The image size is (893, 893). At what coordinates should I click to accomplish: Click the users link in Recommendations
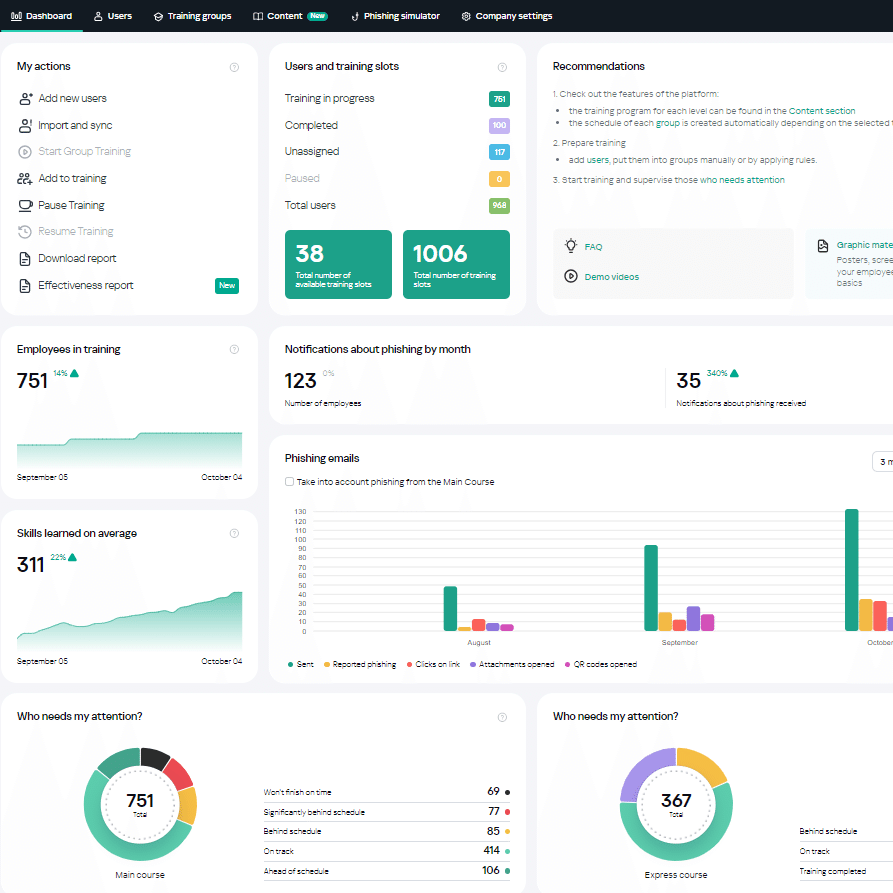597,160
